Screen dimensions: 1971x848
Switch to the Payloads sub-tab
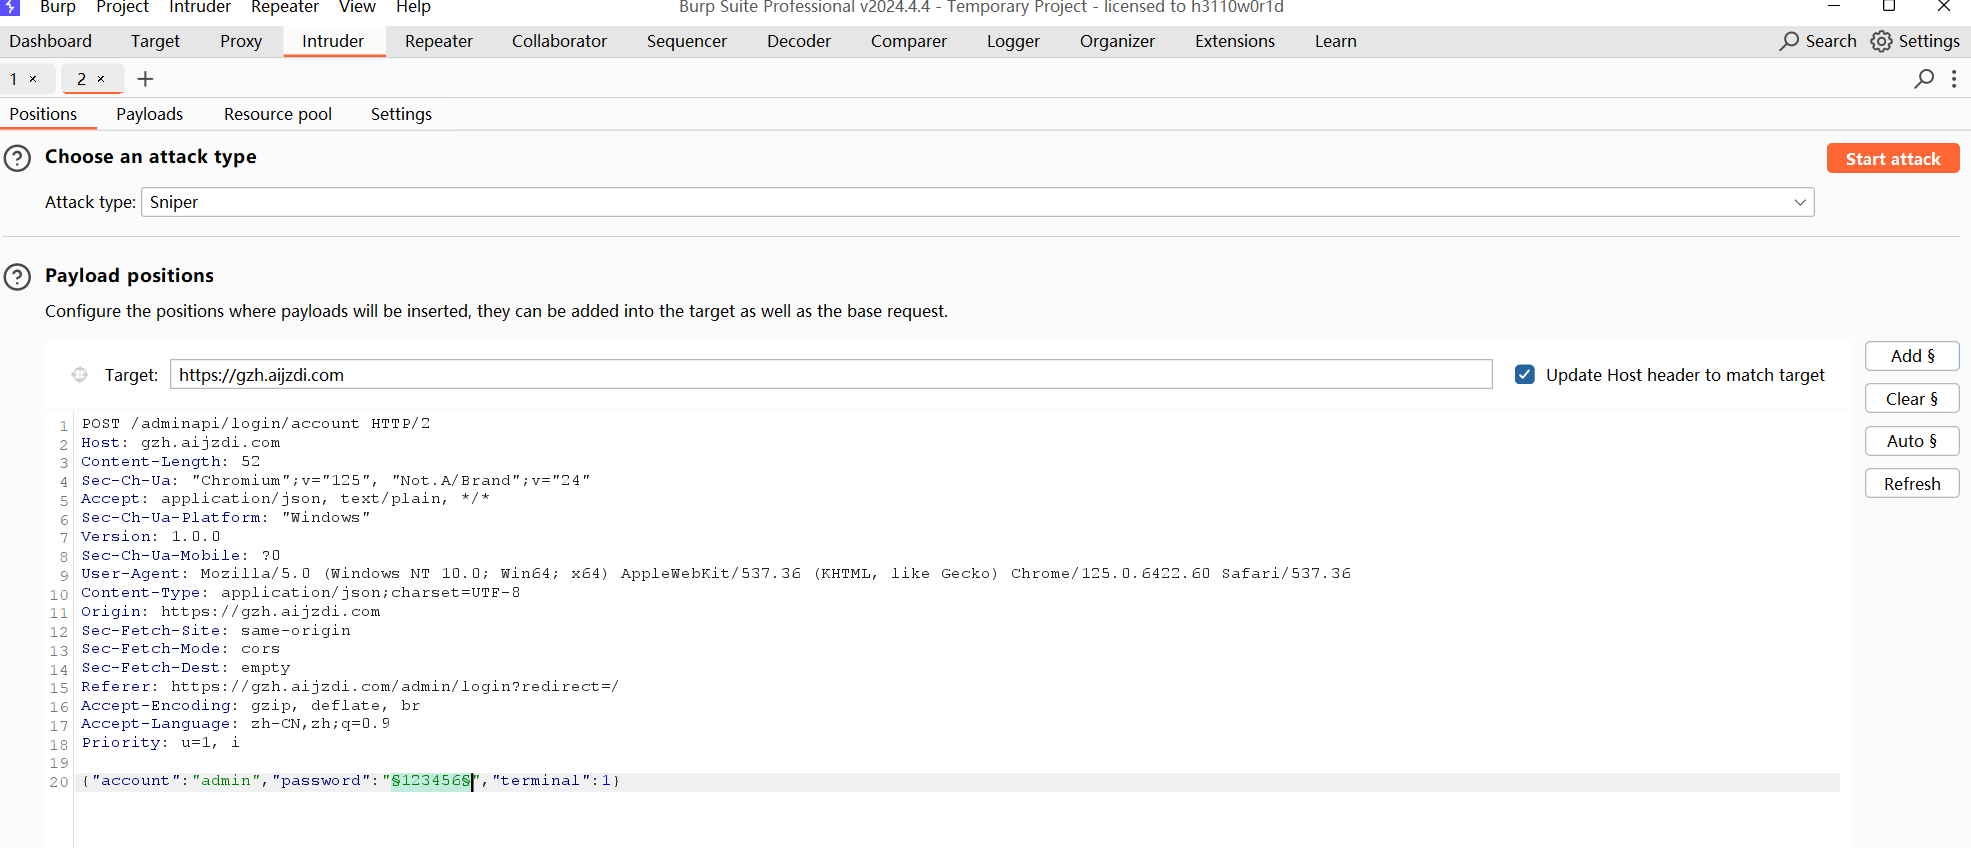150,114
